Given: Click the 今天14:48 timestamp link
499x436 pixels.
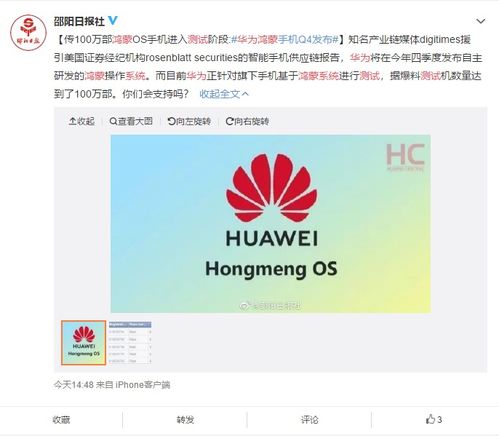Looking at the screenshot, I should pos(74,385).
